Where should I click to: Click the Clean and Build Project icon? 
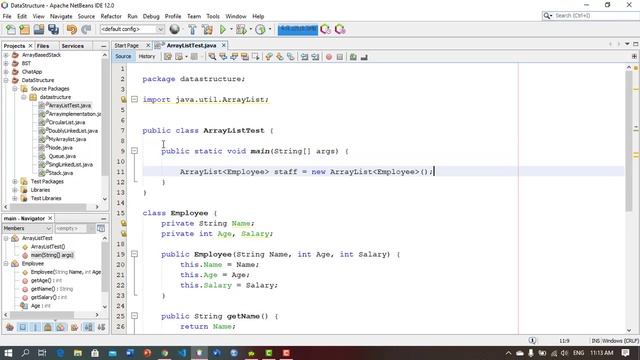pos(207,29)
